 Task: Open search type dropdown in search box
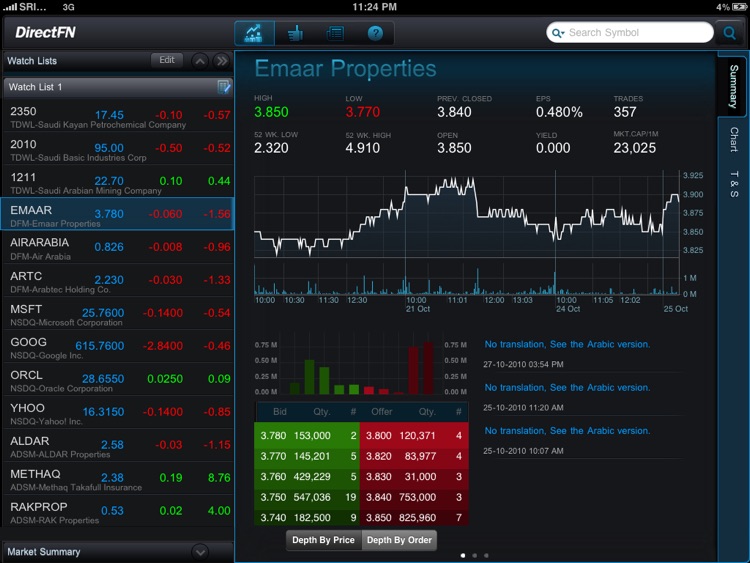pos(558,33)
